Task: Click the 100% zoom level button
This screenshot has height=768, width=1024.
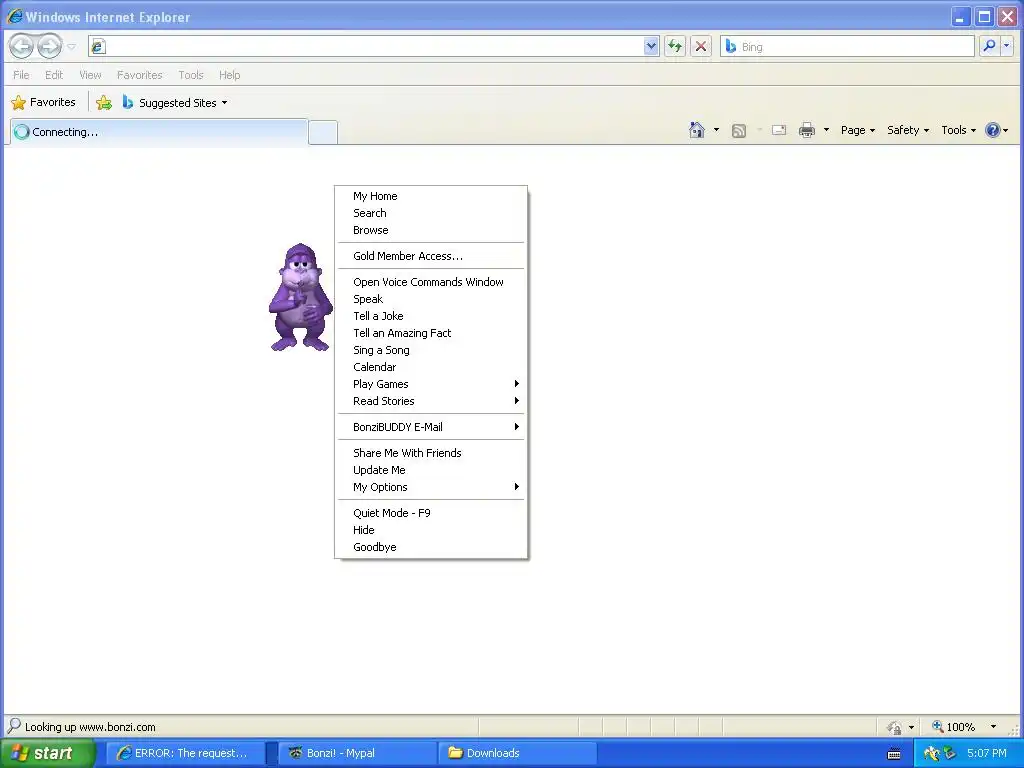Action: click(x=953, y=727)
